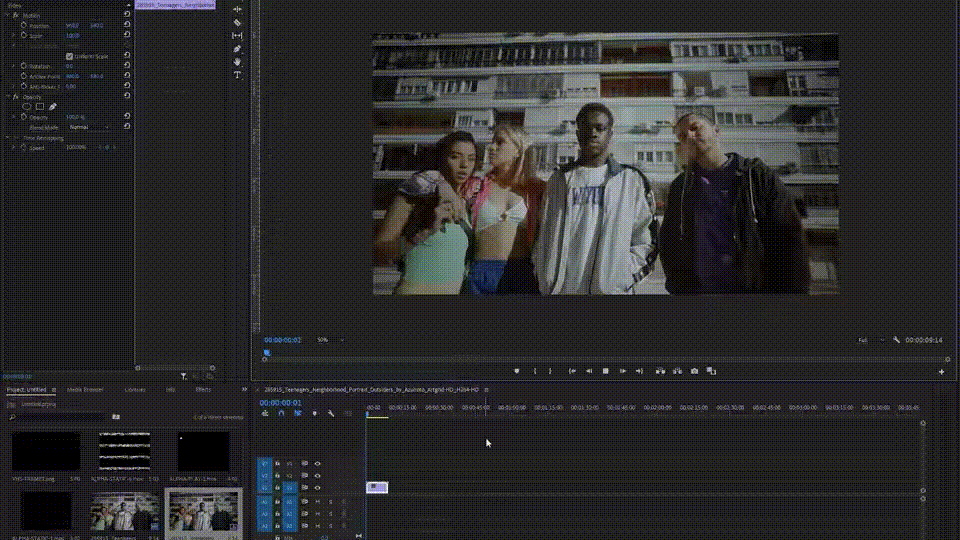Click the Export Frame camera icon

tap(694, 371)
